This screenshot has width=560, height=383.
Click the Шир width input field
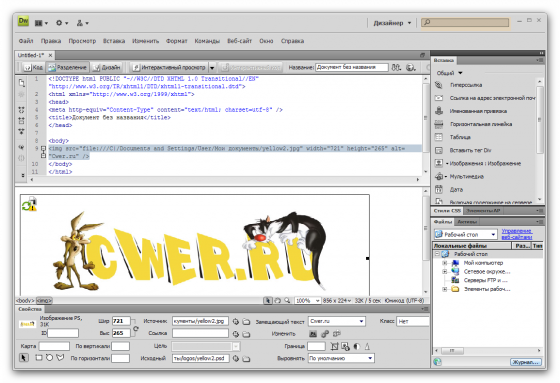(x=121, y=321)
